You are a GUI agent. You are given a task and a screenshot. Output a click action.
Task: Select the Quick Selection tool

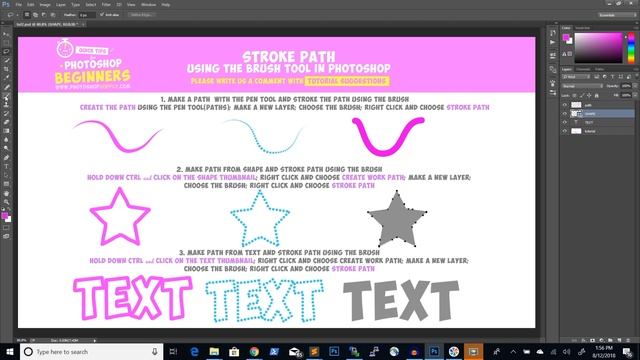[6, 60]
